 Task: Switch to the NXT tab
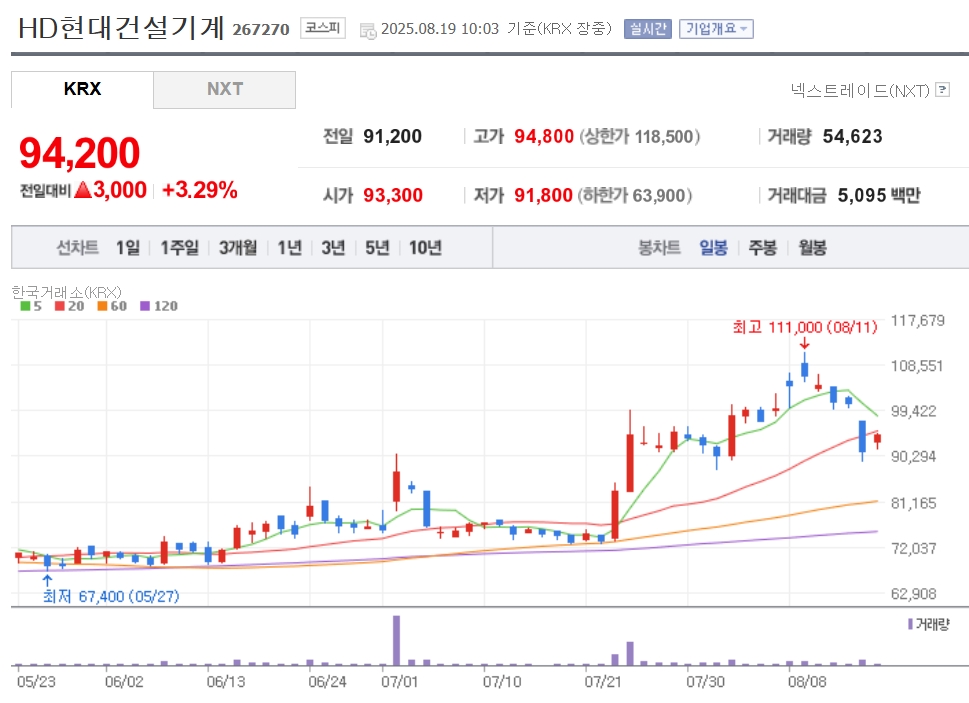pyautogui.click(x=224, y=90)
